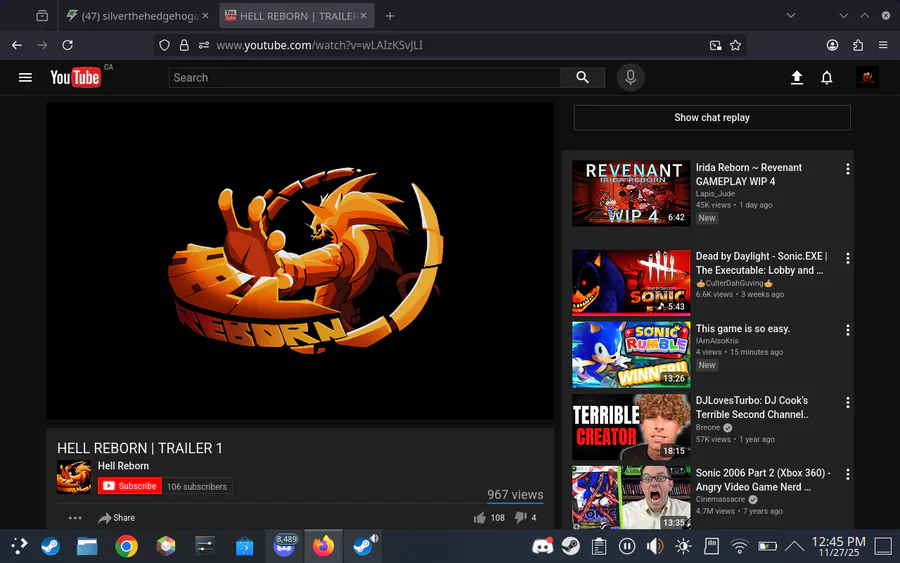This screenshot has width=900, height=563.
Task: Open options menu for Irida Reborn video
Action: 847,169
